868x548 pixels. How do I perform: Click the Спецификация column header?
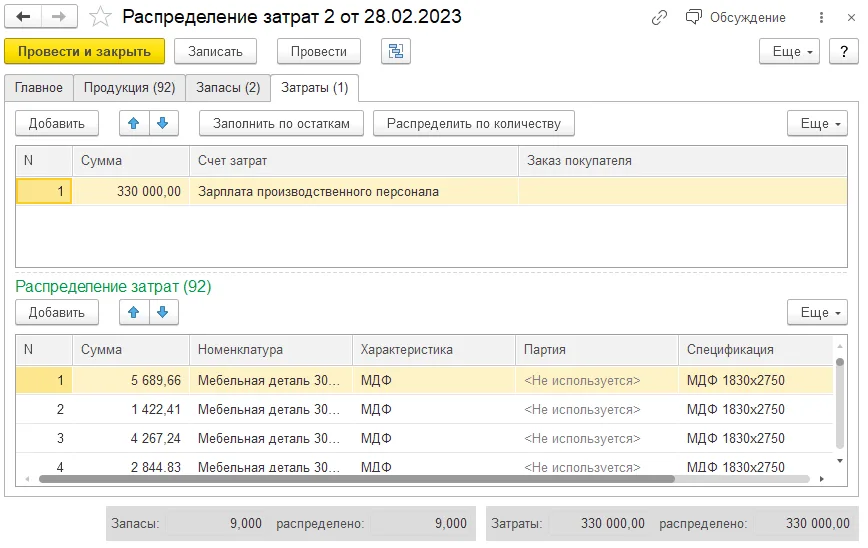755,350
